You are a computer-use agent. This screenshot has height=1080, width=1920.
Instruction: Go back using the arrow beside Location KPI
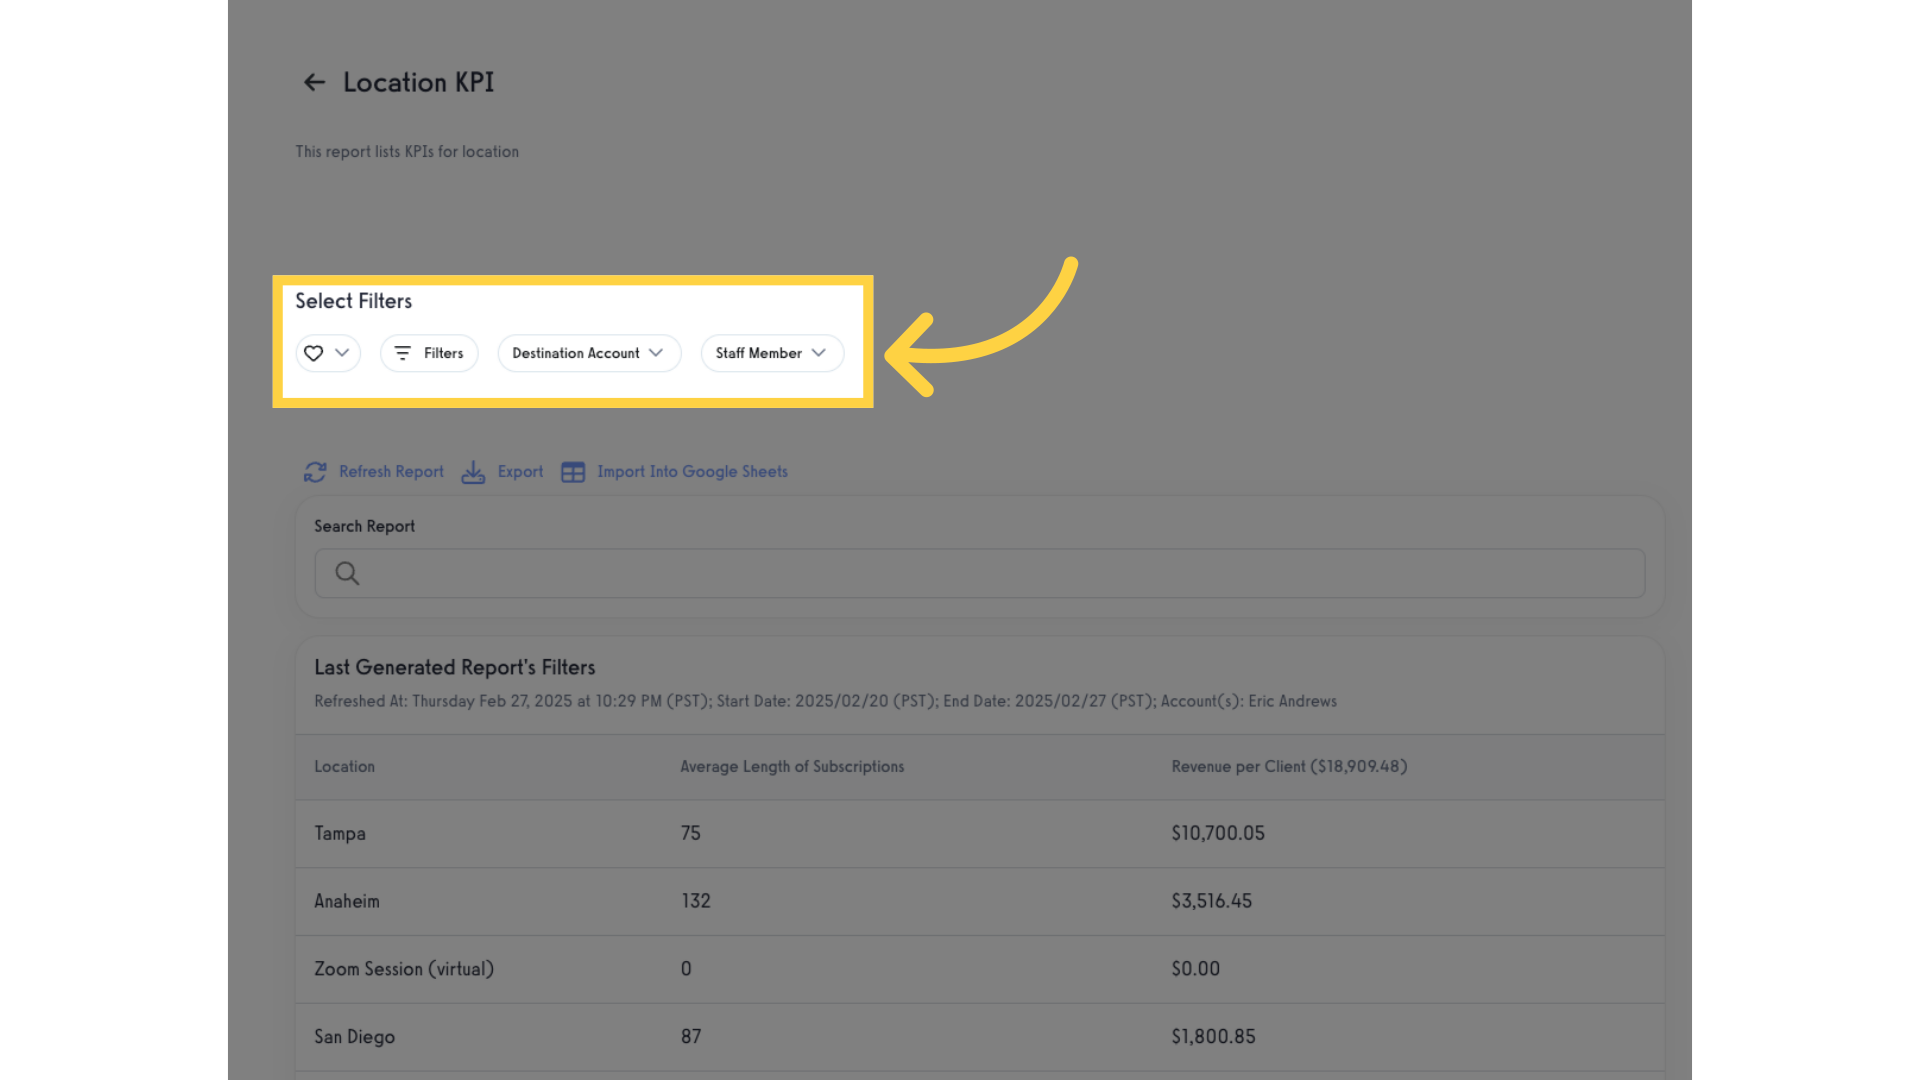(x=315, y=82)
